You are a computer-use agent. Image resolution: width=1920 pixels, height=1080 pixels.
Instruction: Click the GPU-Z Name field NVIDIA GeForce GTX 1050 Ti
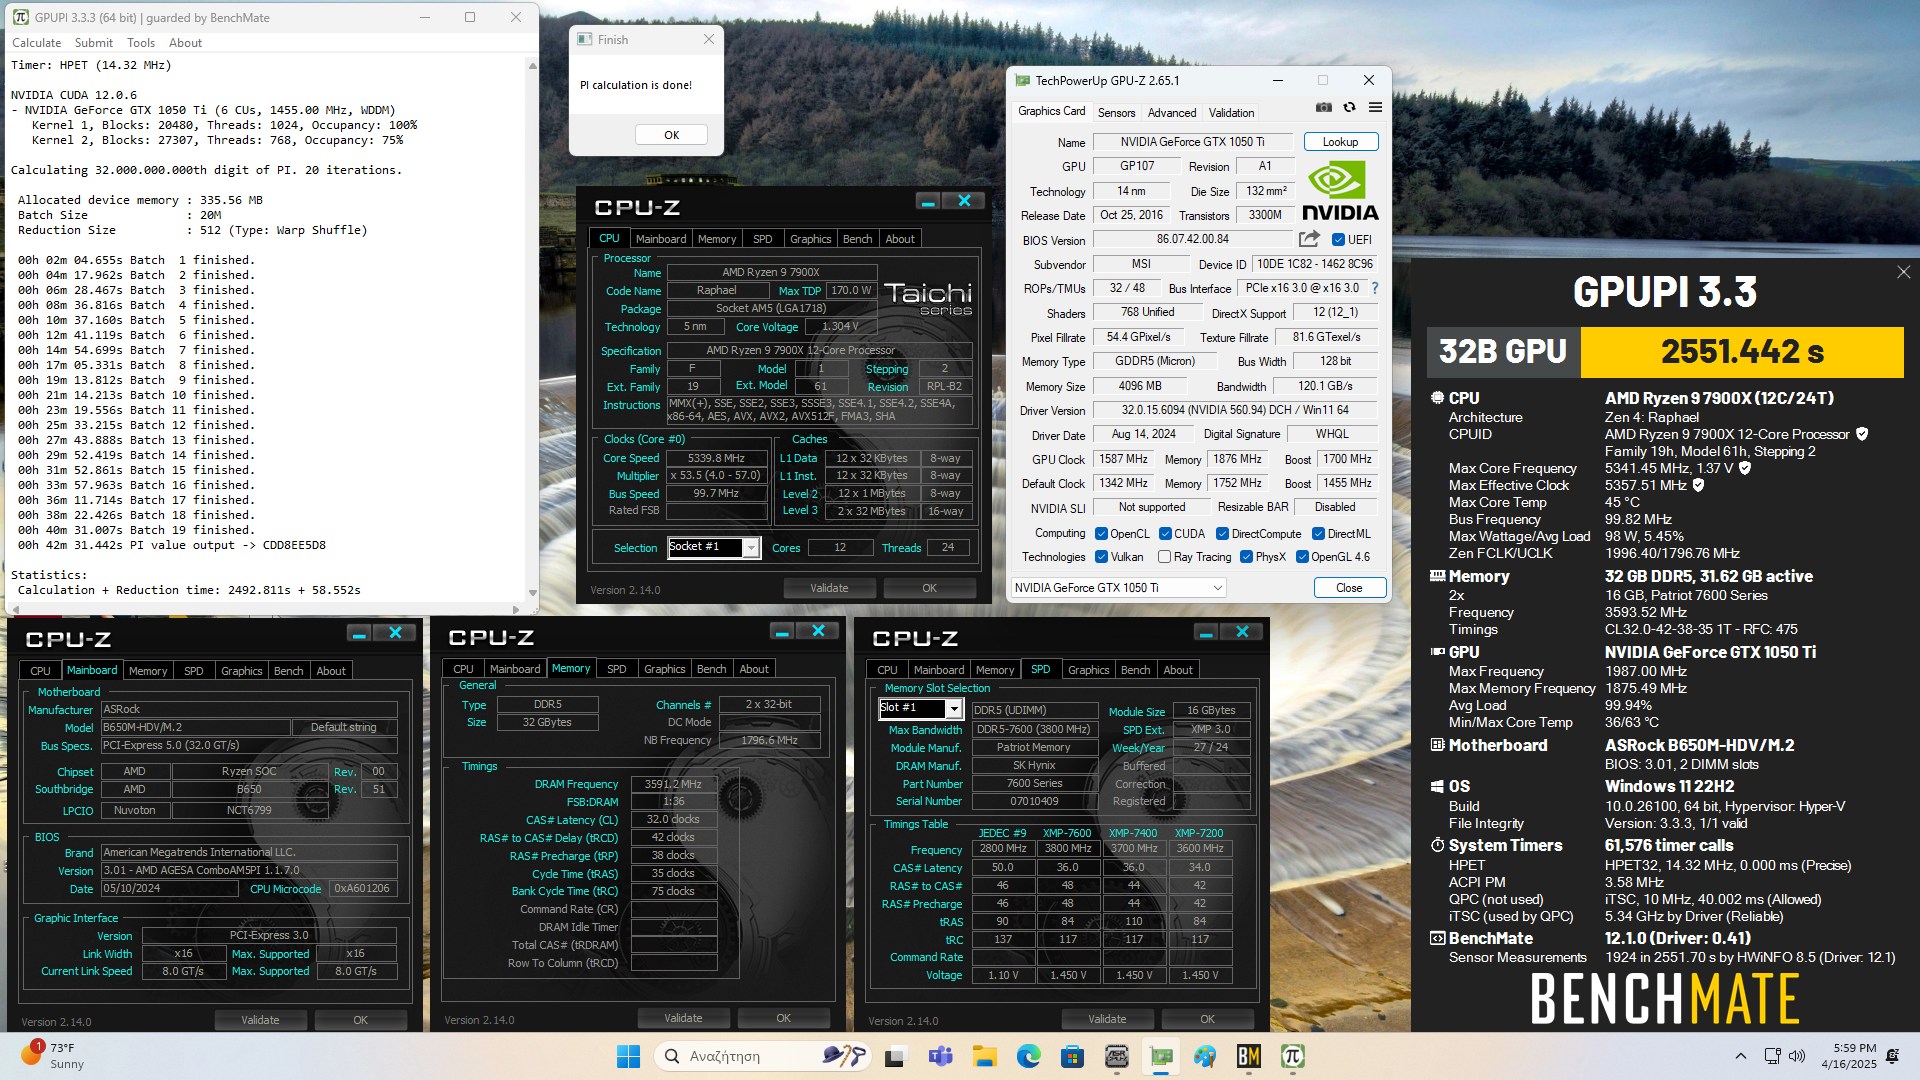click(x=1192, y=142)
